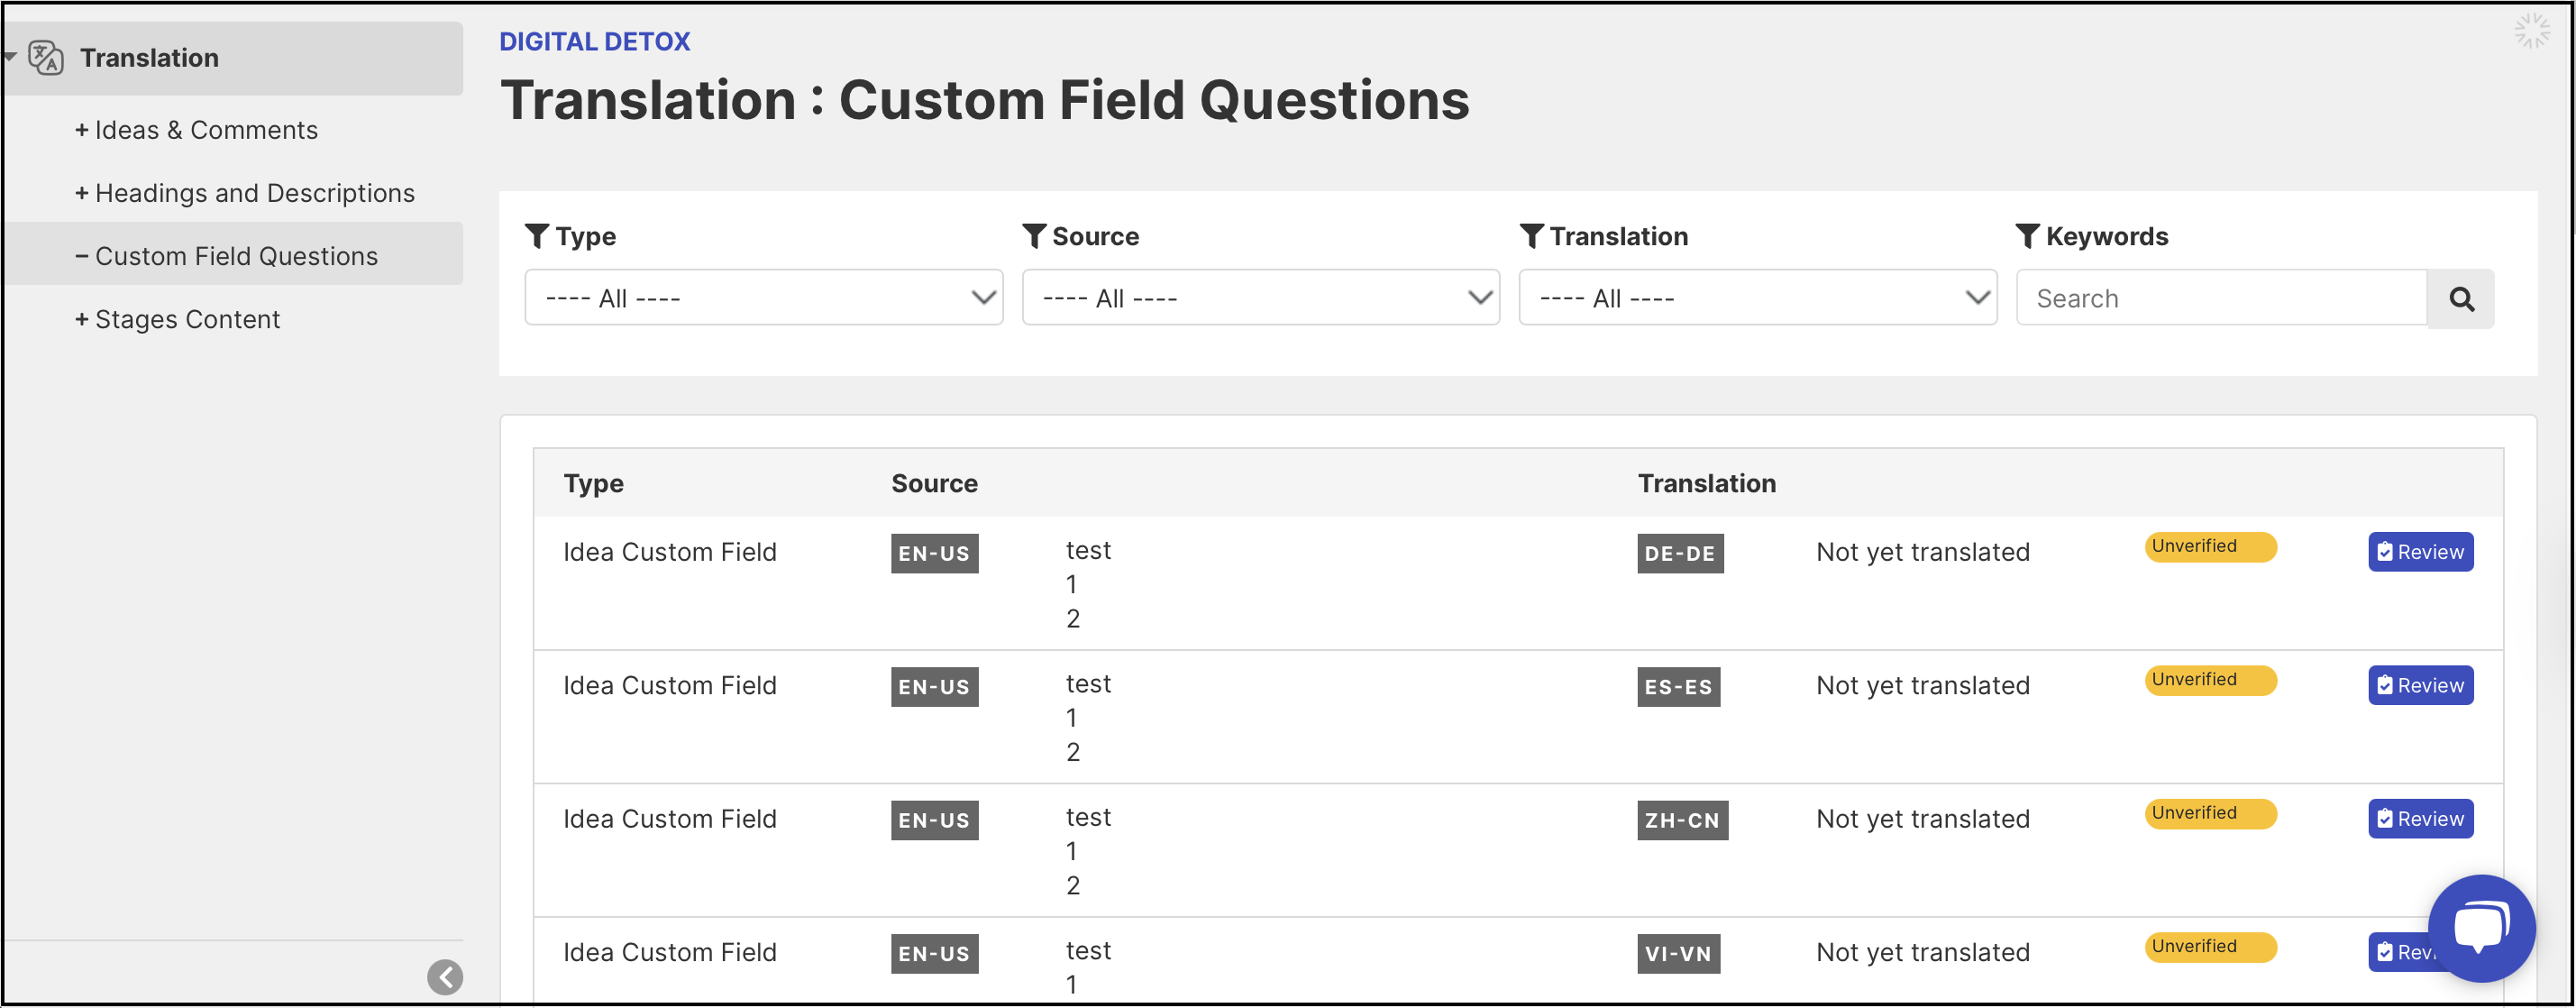
Task: Click Type column header in table
Action: (593, 483)
